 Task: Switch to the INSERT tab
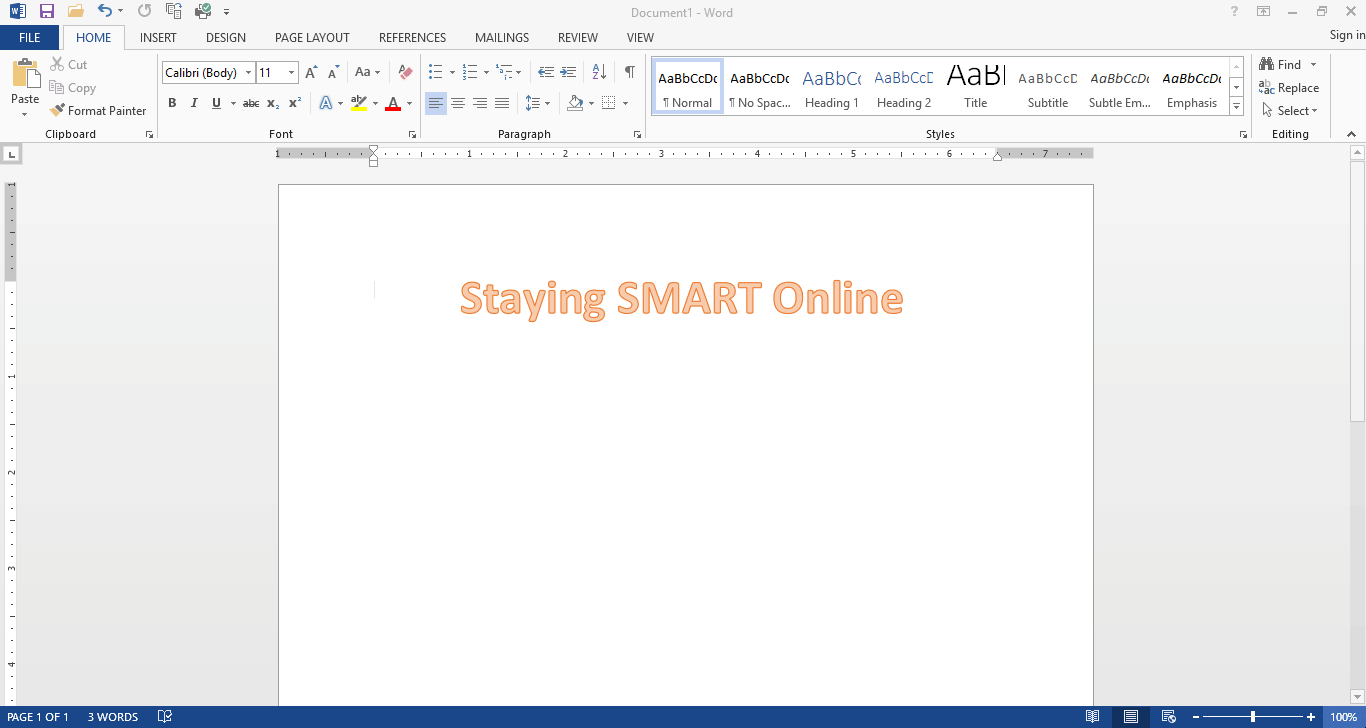tap(158, 38)
